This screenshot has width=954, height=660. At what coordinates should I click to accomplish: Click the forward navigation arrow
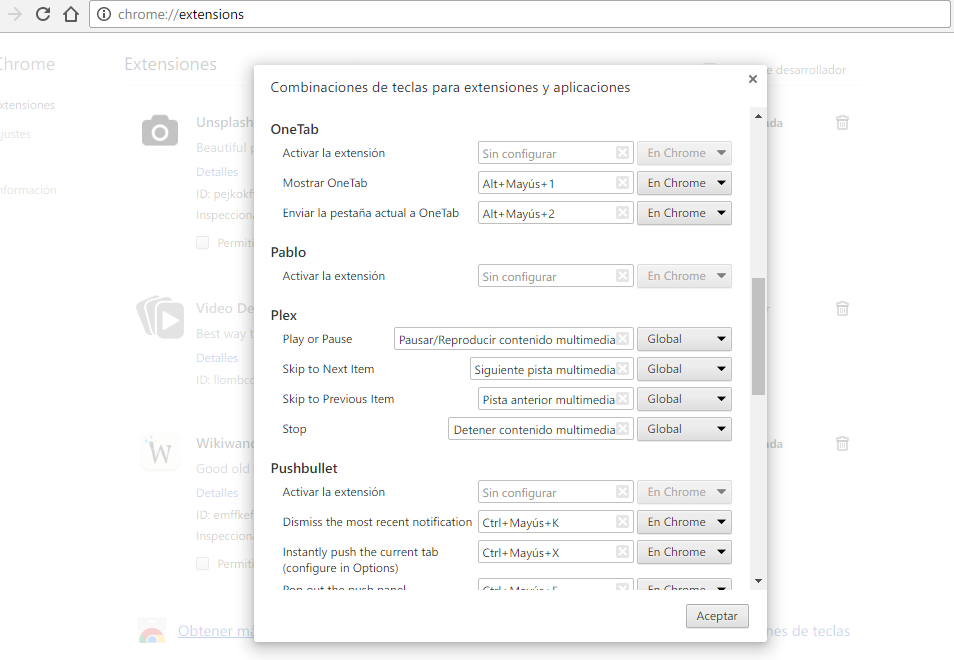tap(15, 14)
